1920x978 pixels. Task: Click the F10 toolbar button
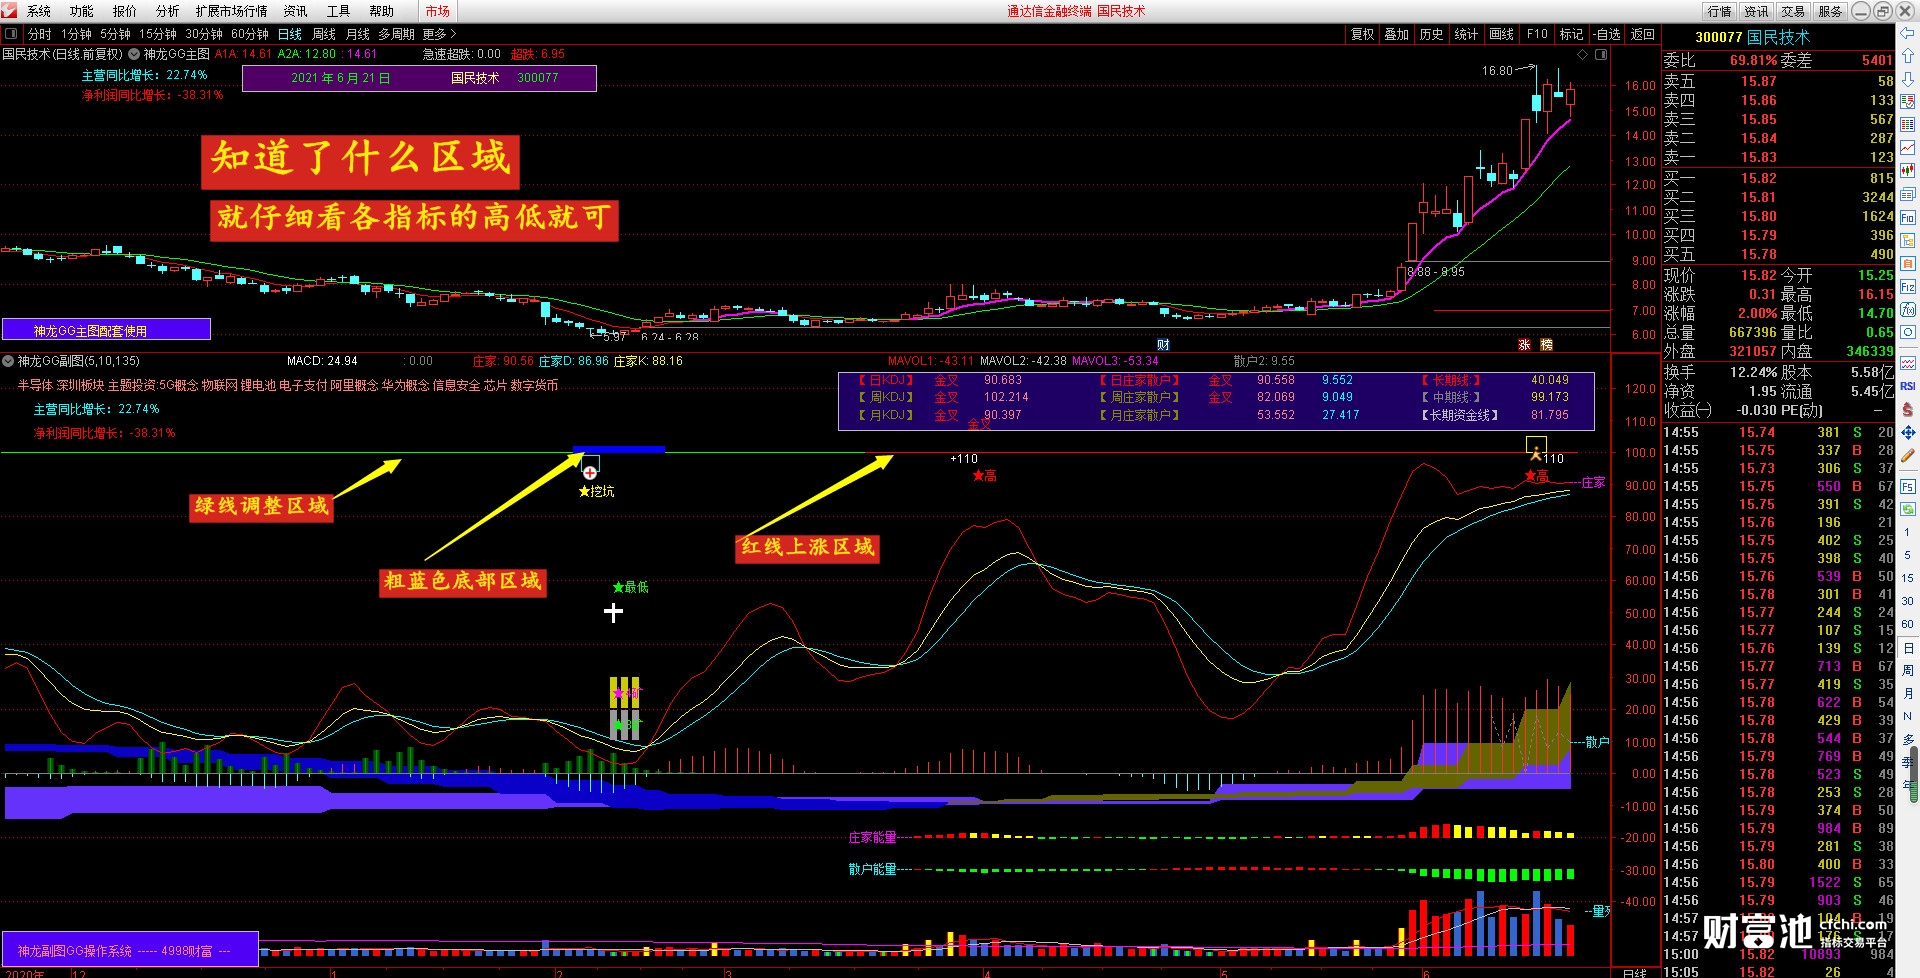1537,34
